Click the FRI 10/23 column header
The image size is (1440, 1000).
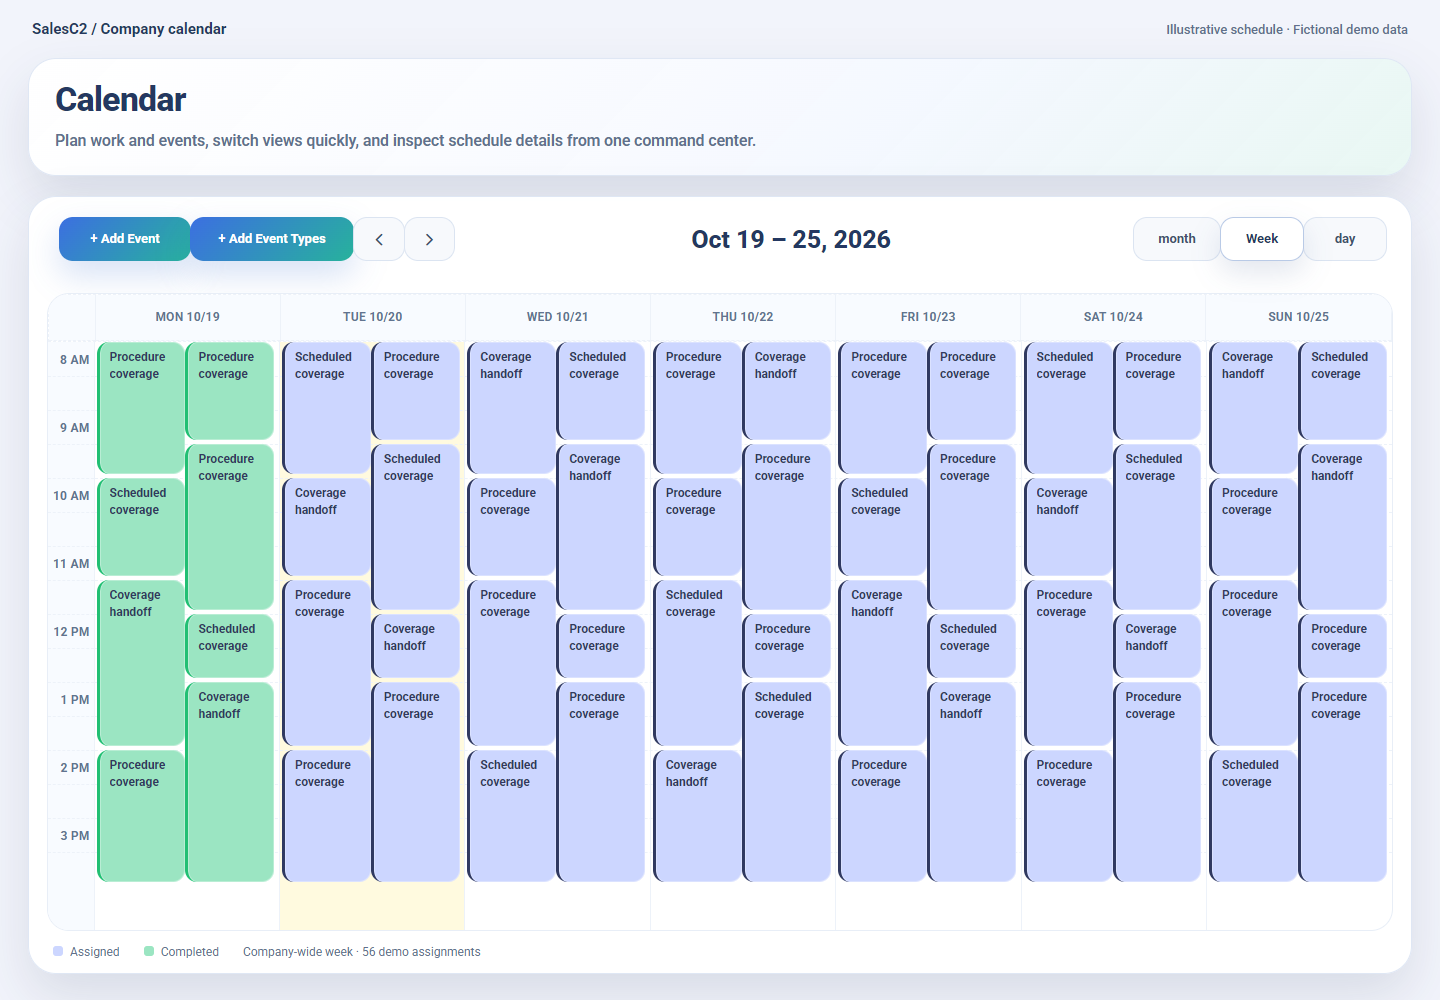coord(928,317)
